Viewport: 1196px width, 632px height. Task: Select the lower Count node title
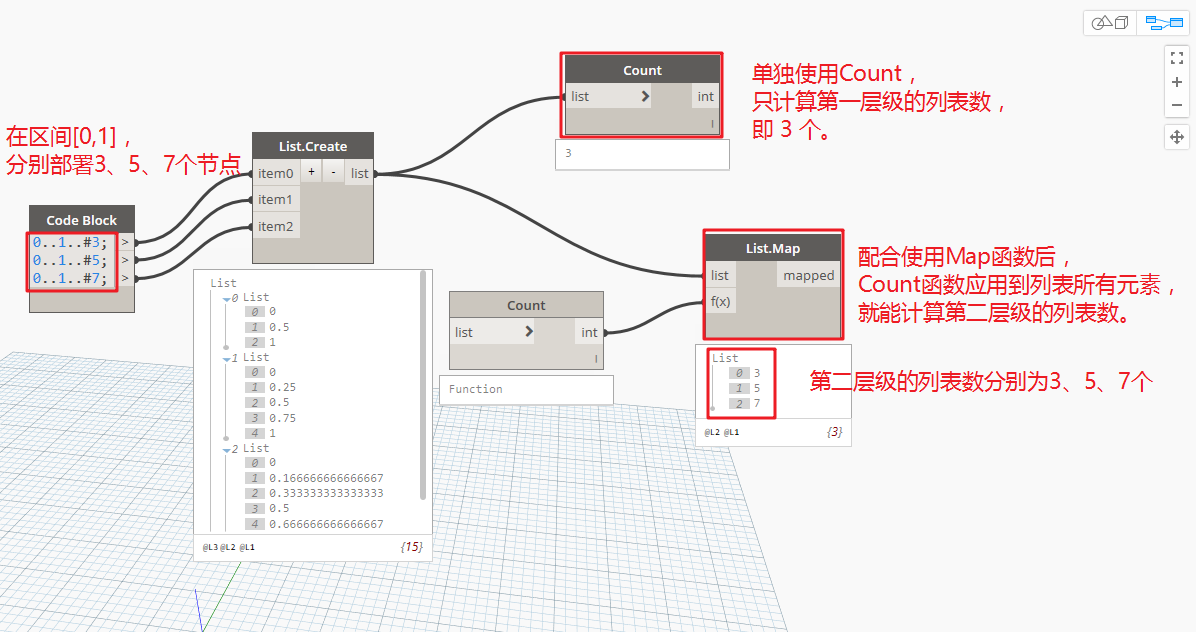tap(526, 305)
